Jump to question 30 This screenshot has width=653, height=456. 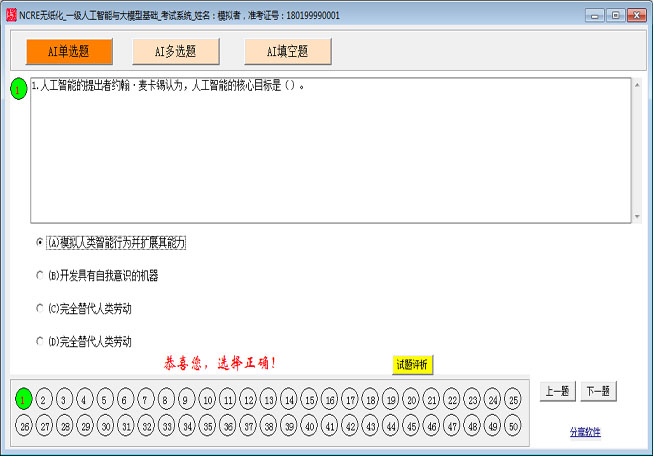(x=105, y=426)
